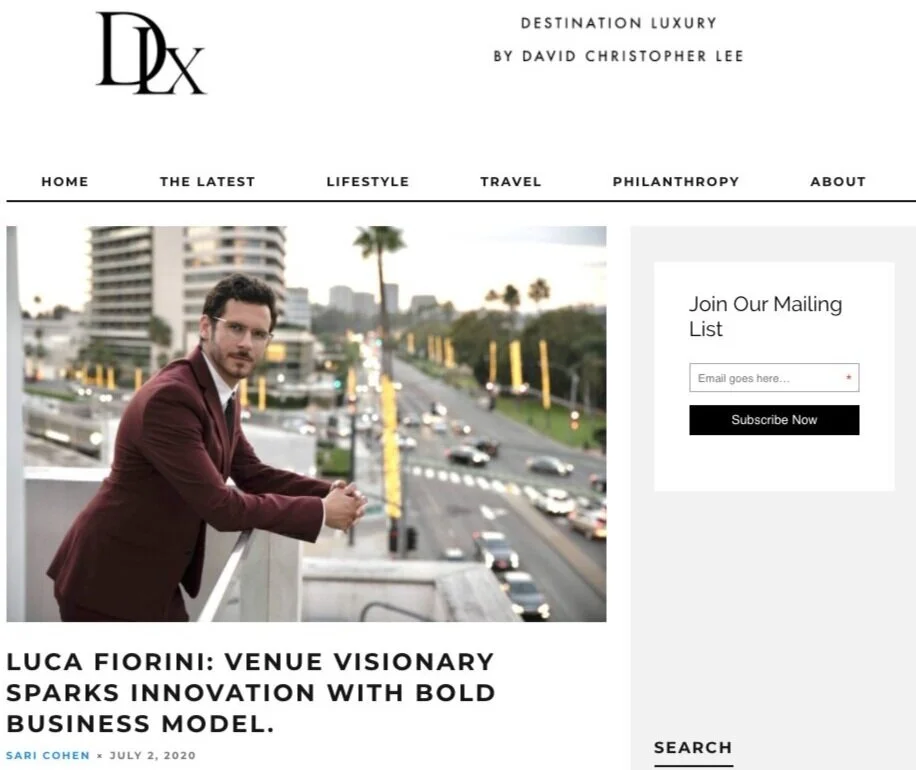Viewport: 916px width, 770px height.
Task: Click the separator between author and date
Action: click(99, 756)
